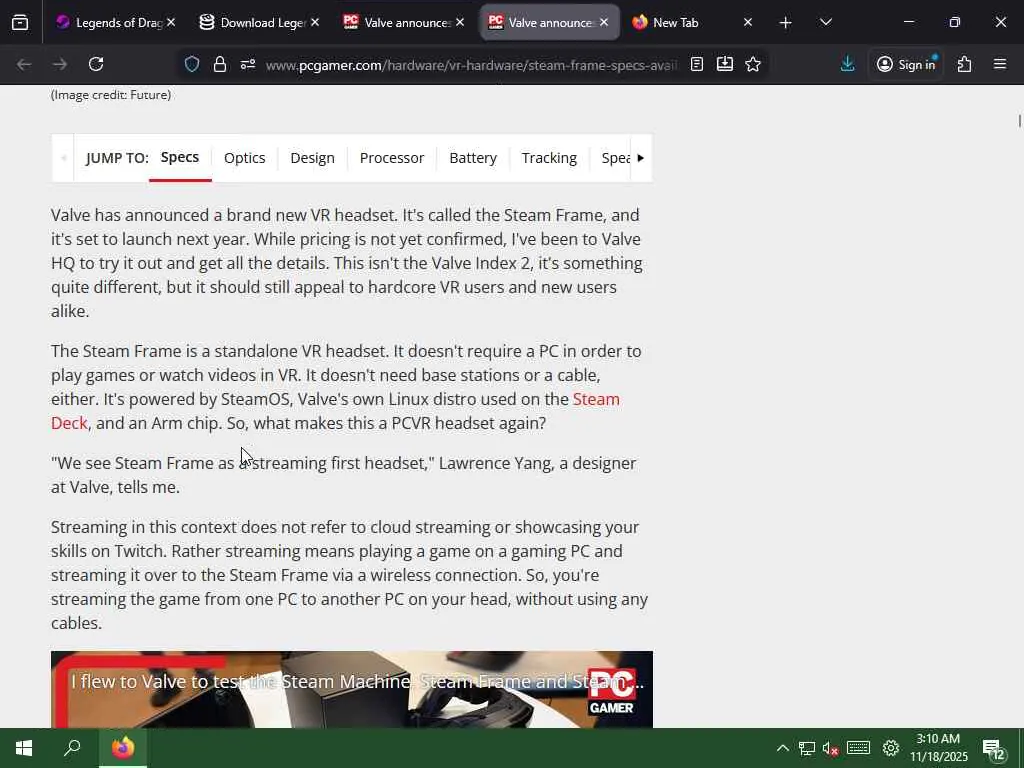
Task: Open Firefox application hamburger menu
Action: coord(1000,64)
